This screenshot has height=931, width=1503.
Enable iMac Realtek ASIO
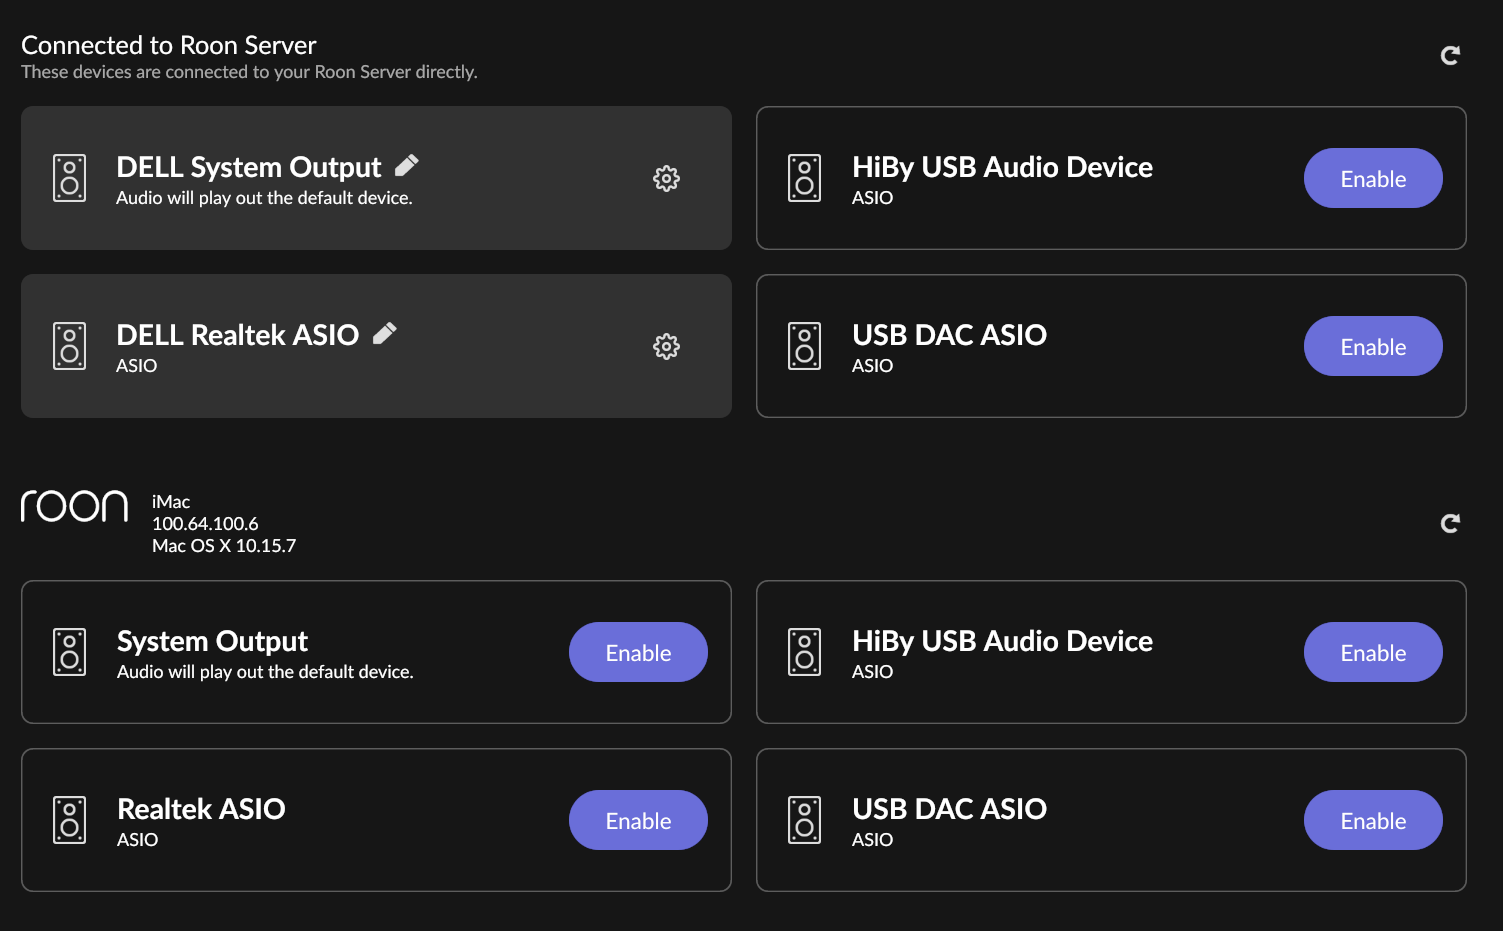[x=638, y=821]
